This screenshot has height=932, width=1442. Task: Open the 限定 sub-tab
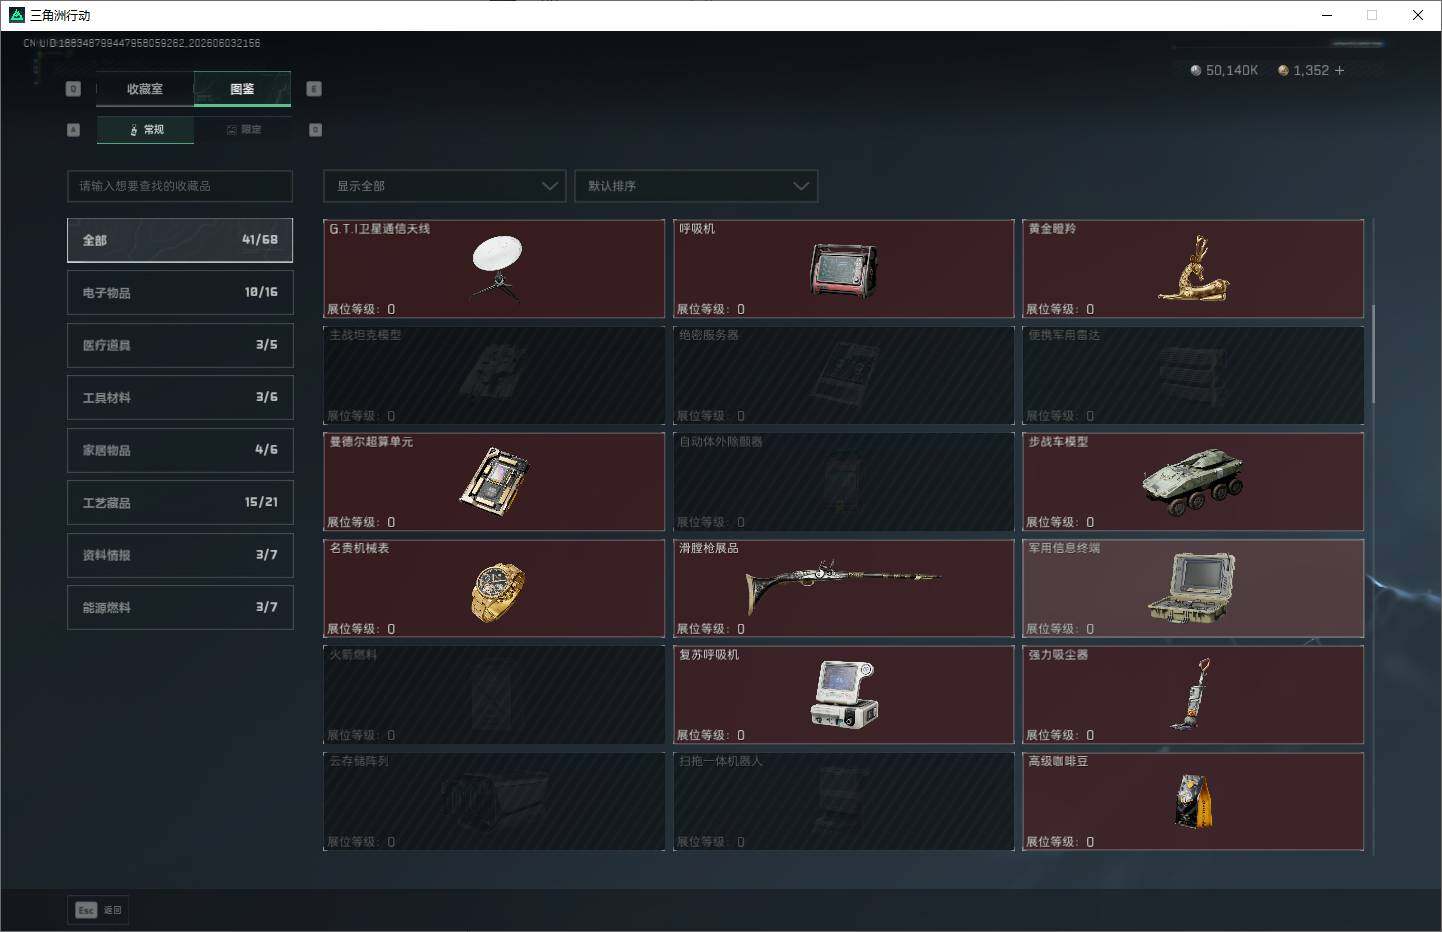click(x=244, y=130)
